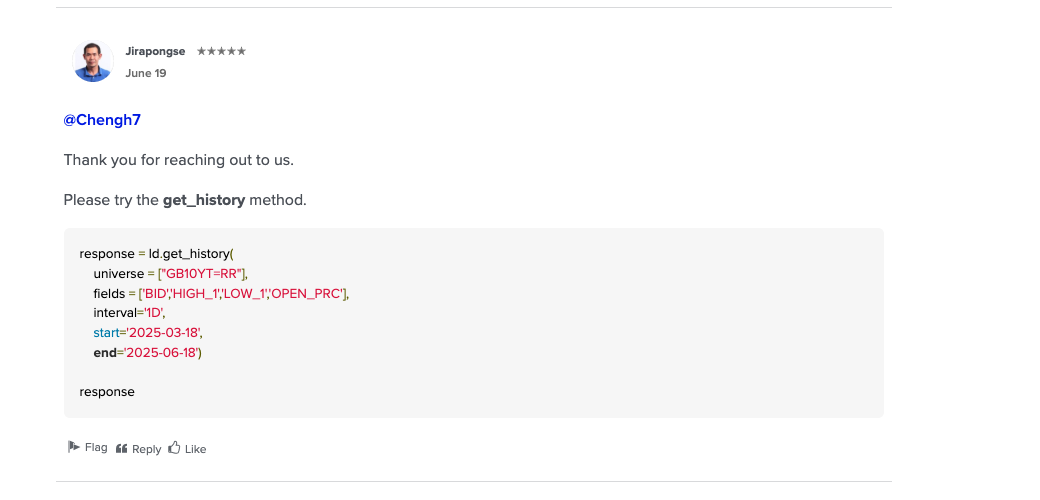The image size is (1040, 500).
Task: Click the 'Thank you for reaching out' sentence
Action: (178, 160)
